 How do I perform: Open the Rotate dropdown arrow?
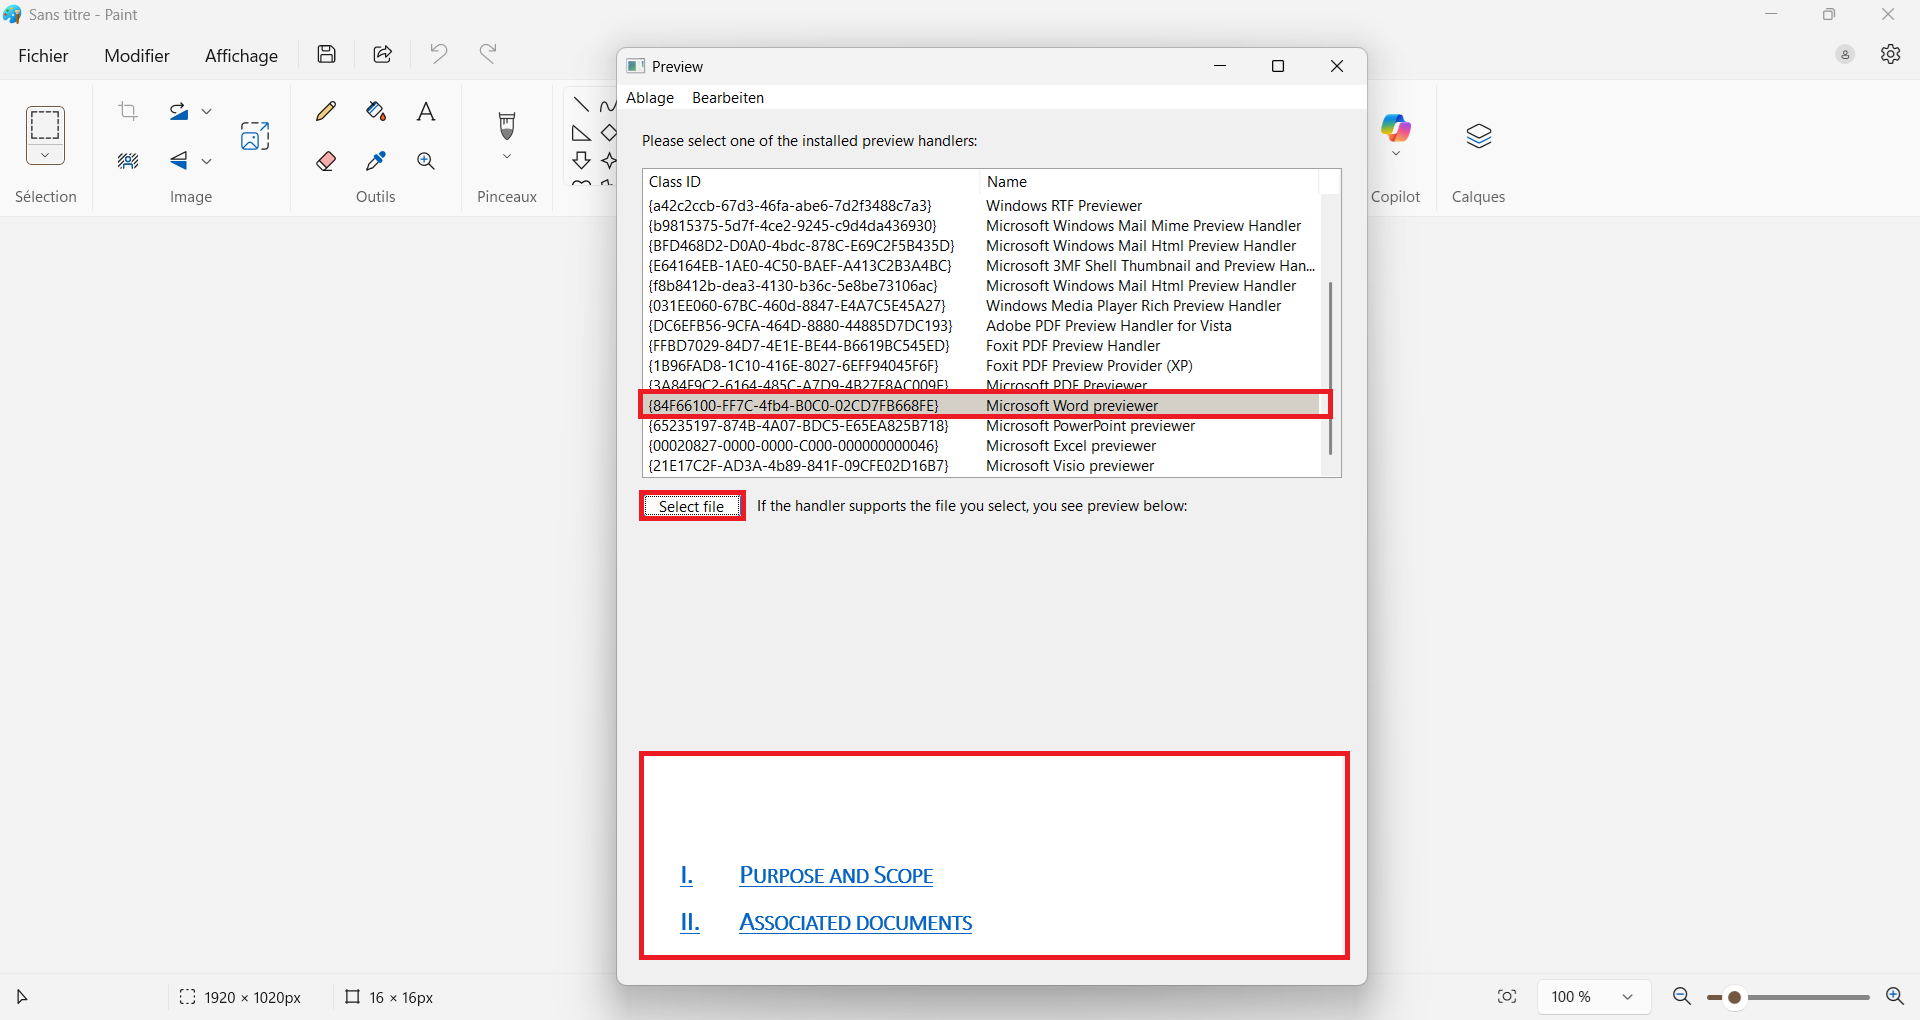(x=207, y=111)
